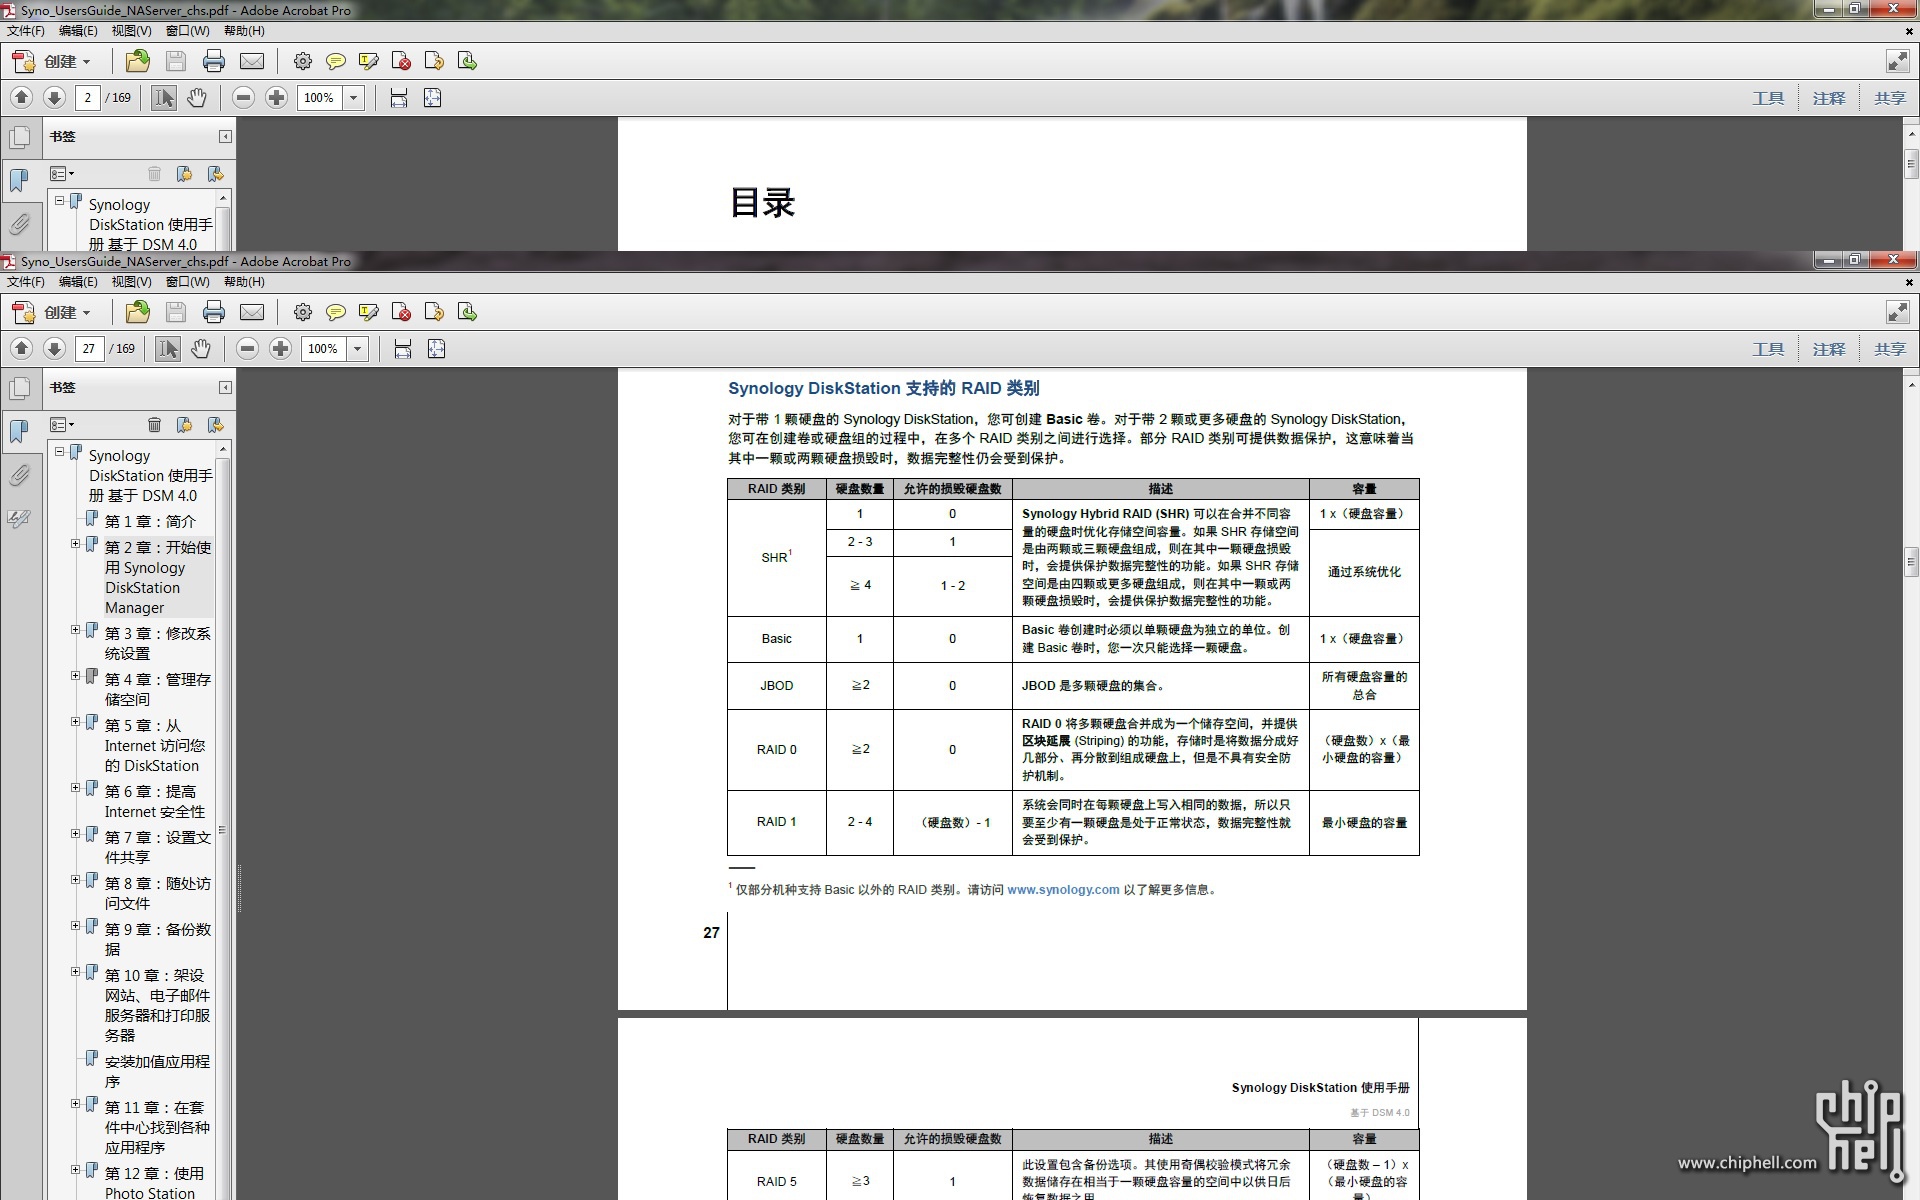Select bookmark 第 1 章：简介

coord(150,522)
